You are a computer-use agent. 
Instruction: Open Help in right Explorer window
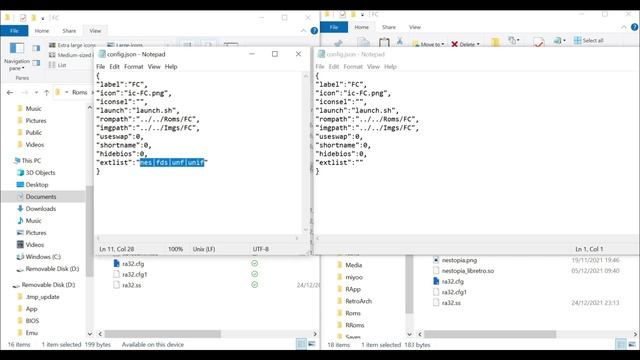(x=634, y=27)
